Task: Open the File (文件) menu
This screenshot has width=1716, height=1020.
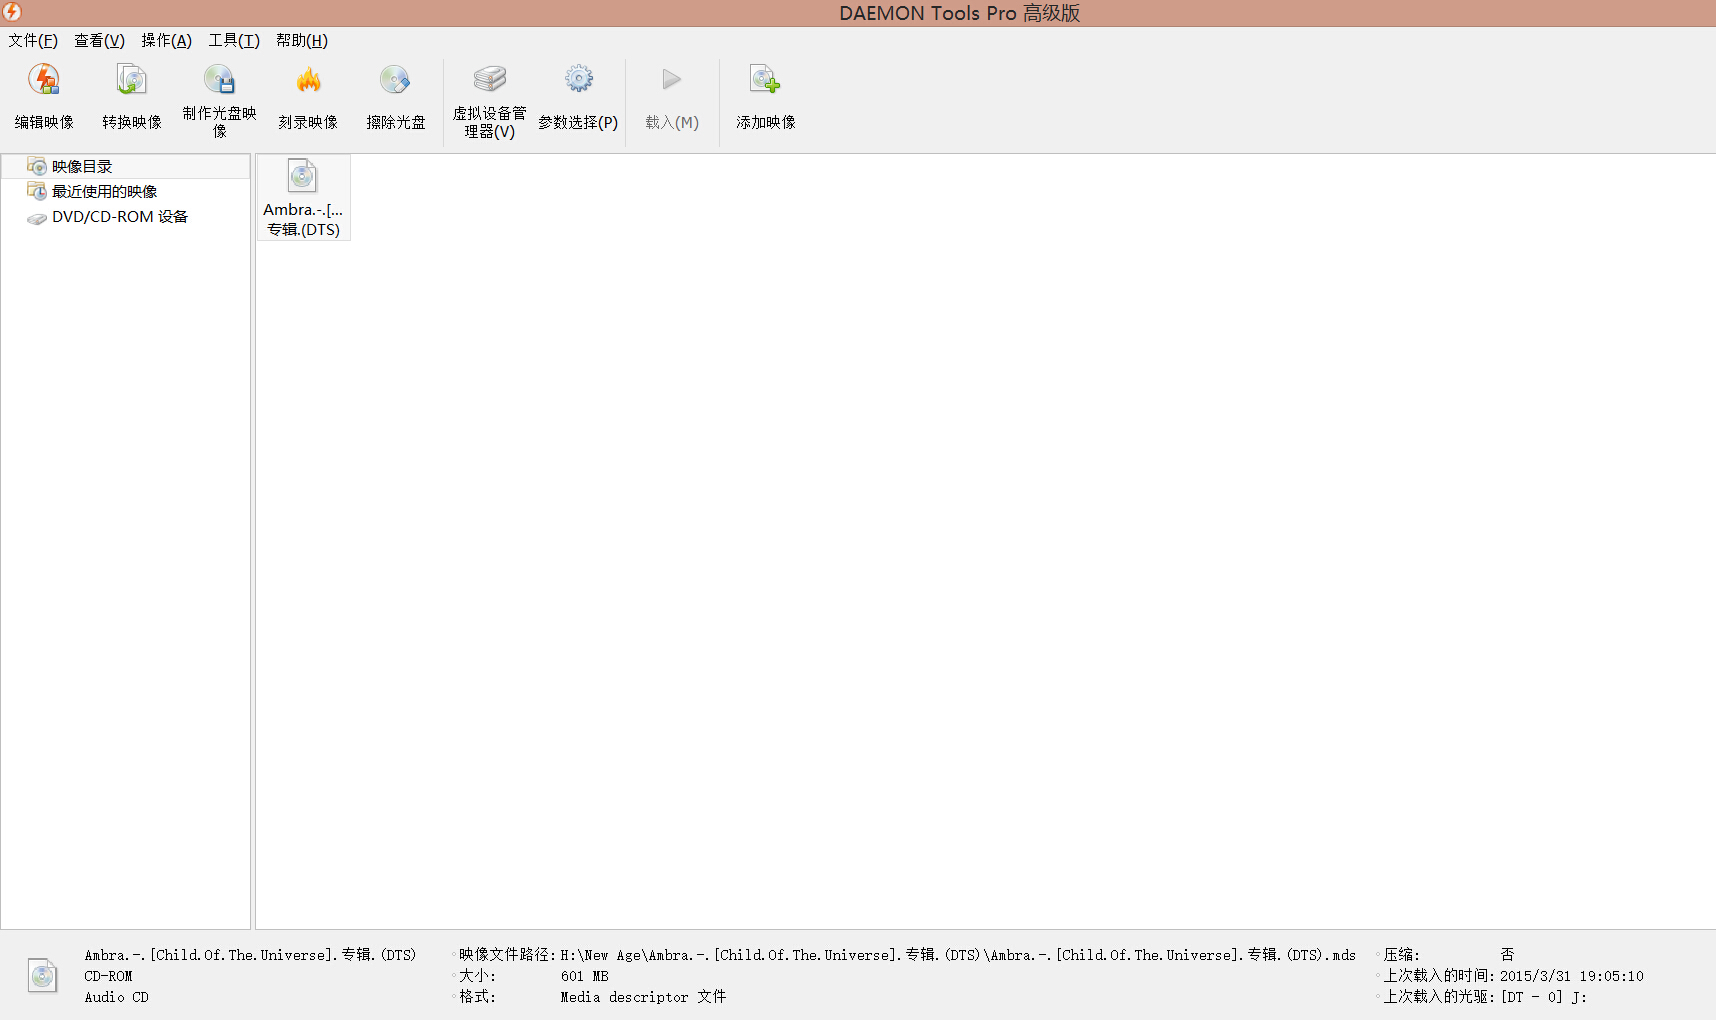Action: tap(33, 40)
